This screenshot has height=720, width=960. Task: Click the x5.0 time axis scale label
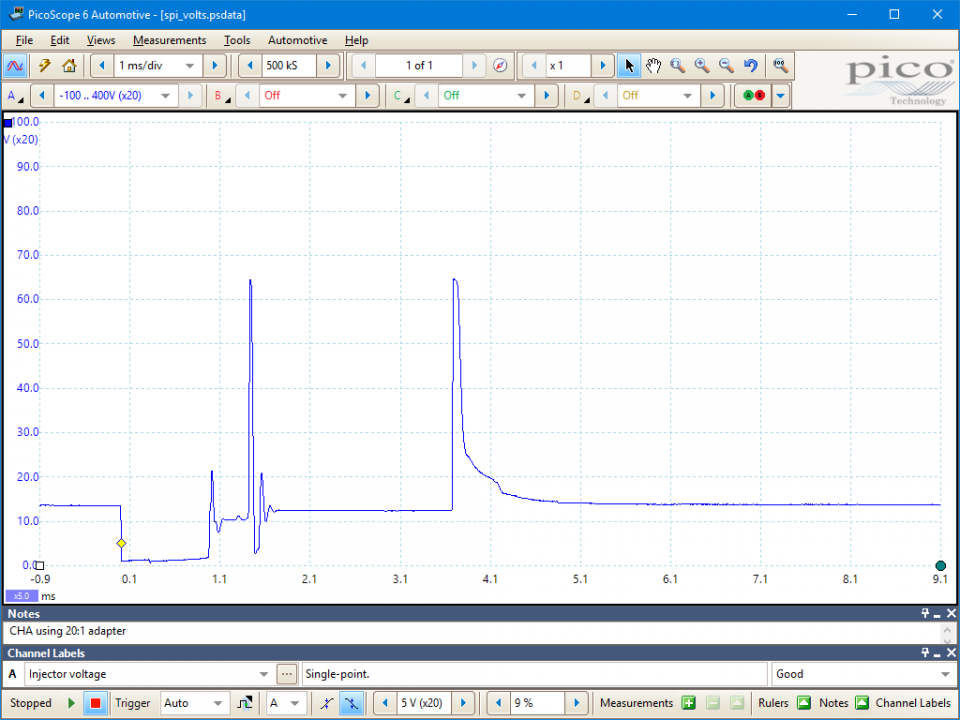pos(21,596)
